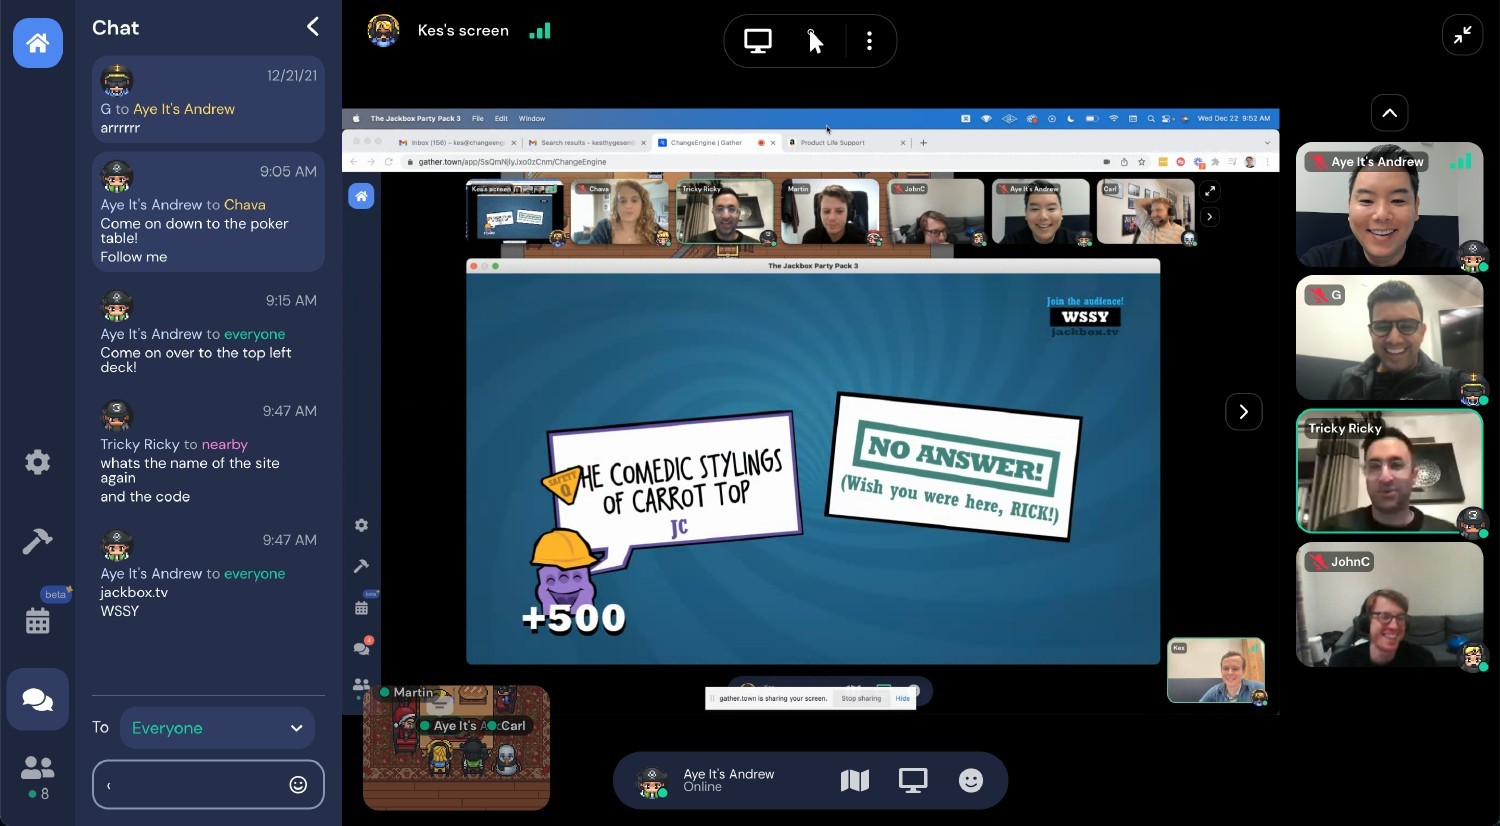1500x826 pixels.
Task: Open the Participants icon showing 8 online
Action: [38, 779]
